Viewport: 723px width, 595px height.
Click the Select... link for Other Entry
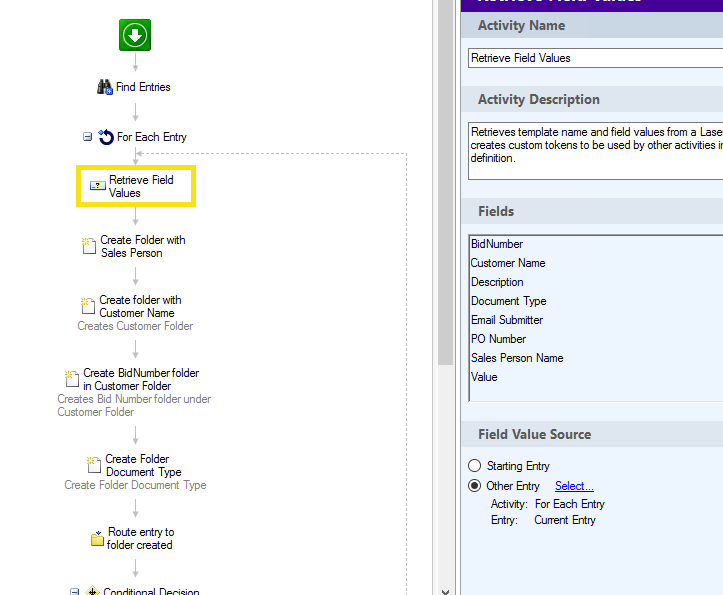(574, 486)
